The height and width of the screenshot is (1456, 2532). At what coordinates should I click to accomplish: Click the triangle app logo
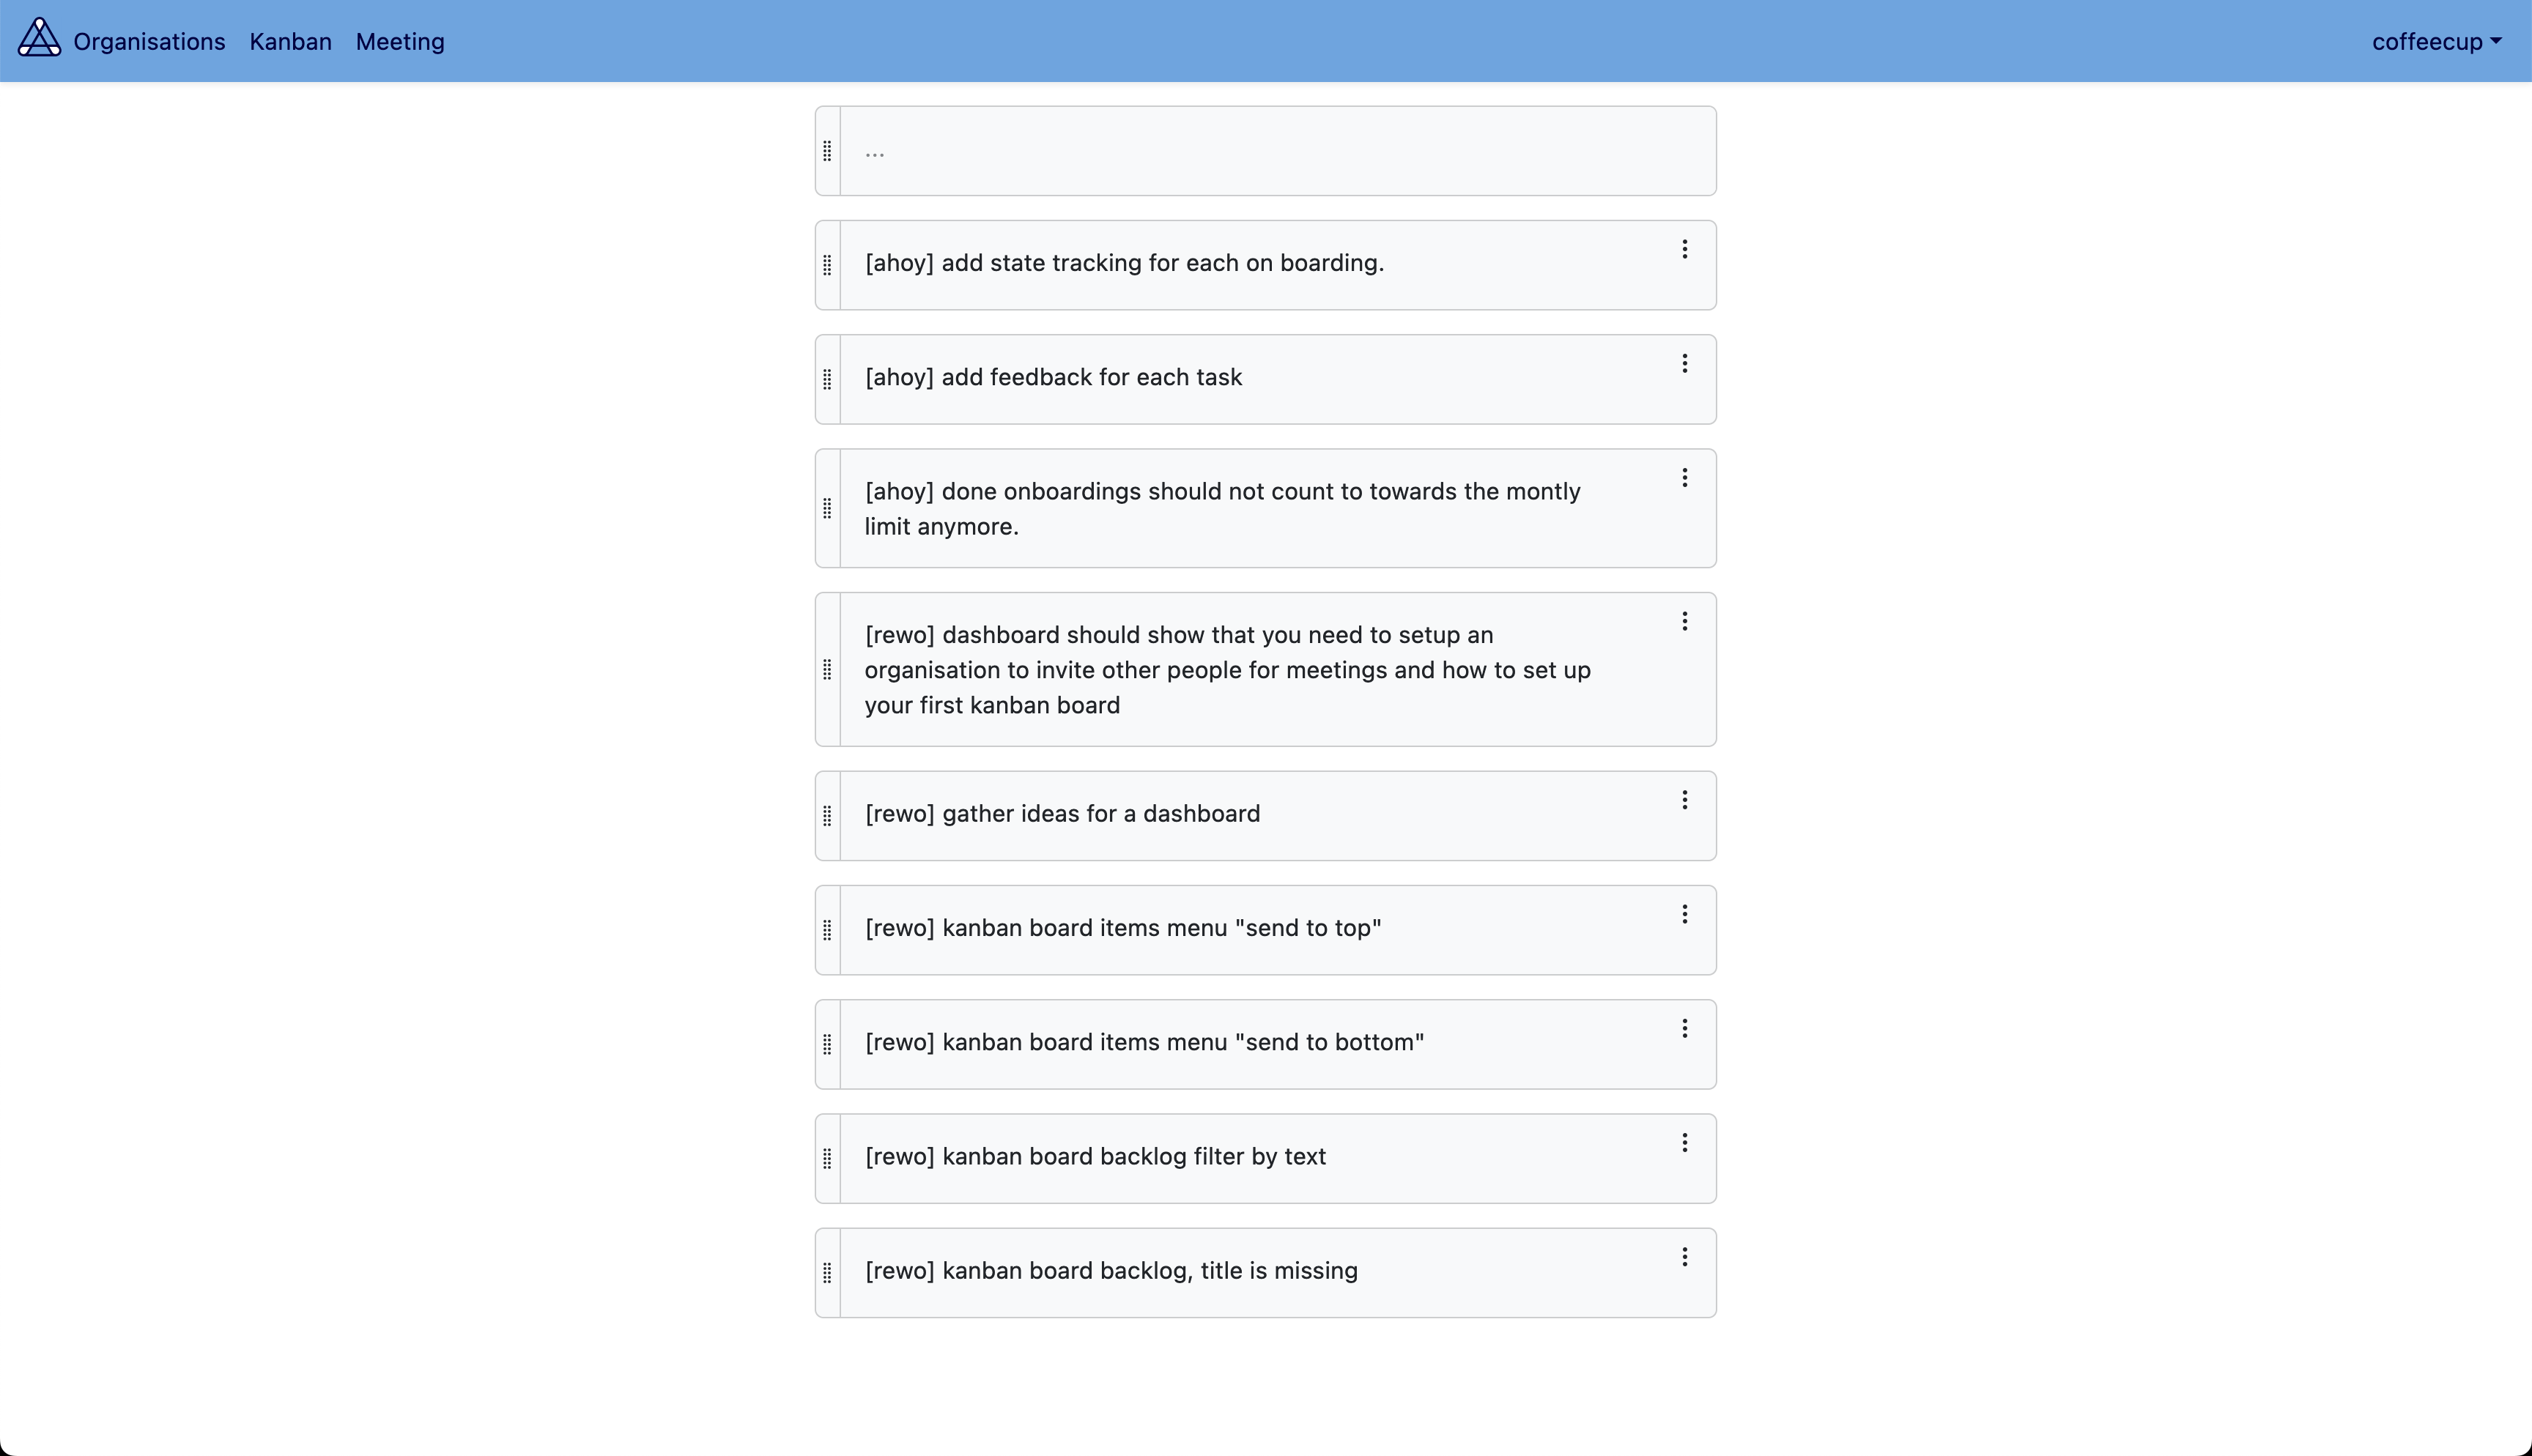coord(39,39)
